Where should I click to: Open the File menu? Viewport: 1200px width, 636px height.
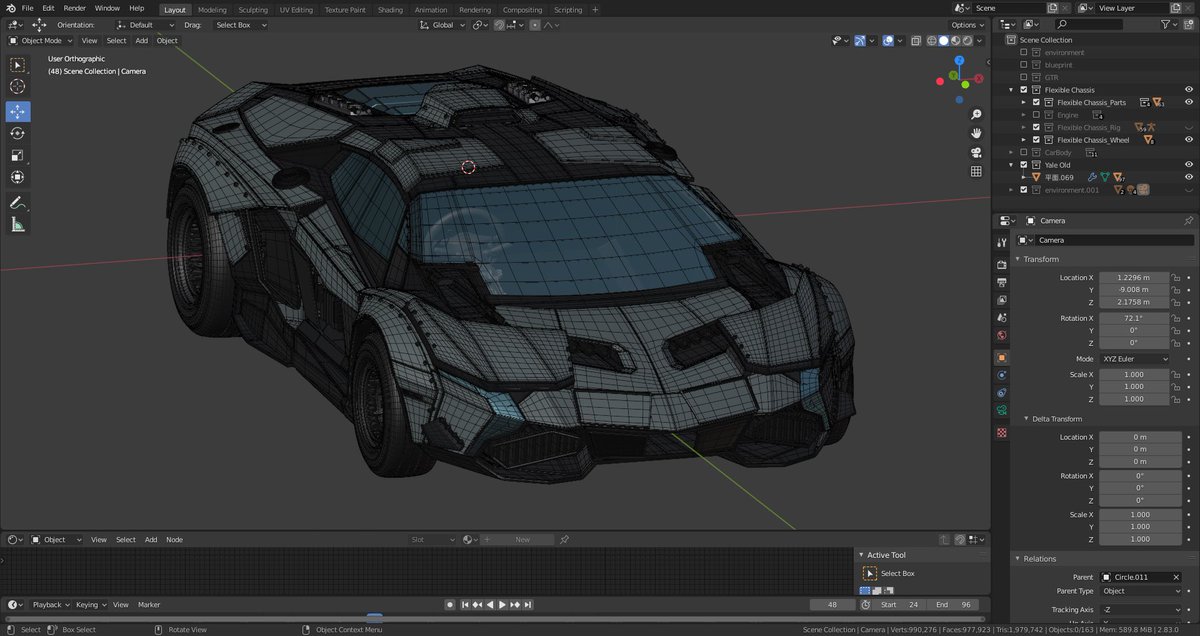click(28, 8)
